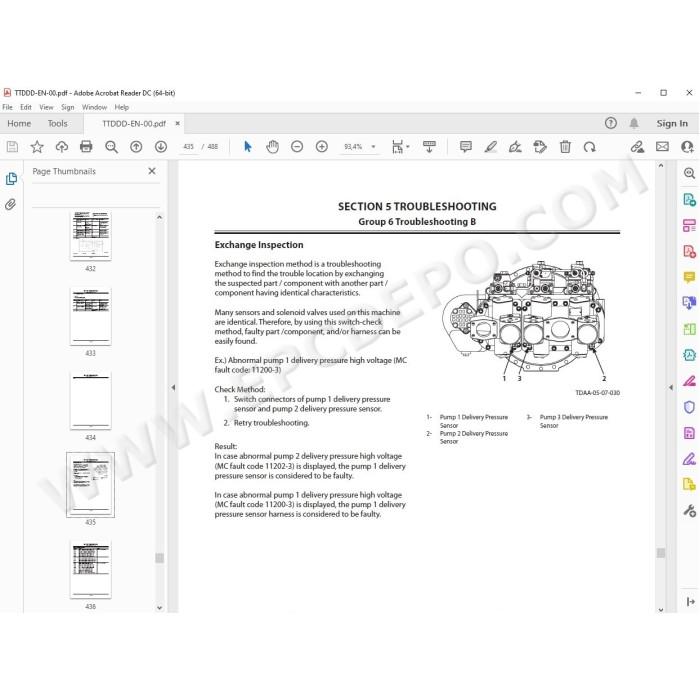Add a sticky note comment
The width and height of the screenshot is (700, 700).
(466, 146)
